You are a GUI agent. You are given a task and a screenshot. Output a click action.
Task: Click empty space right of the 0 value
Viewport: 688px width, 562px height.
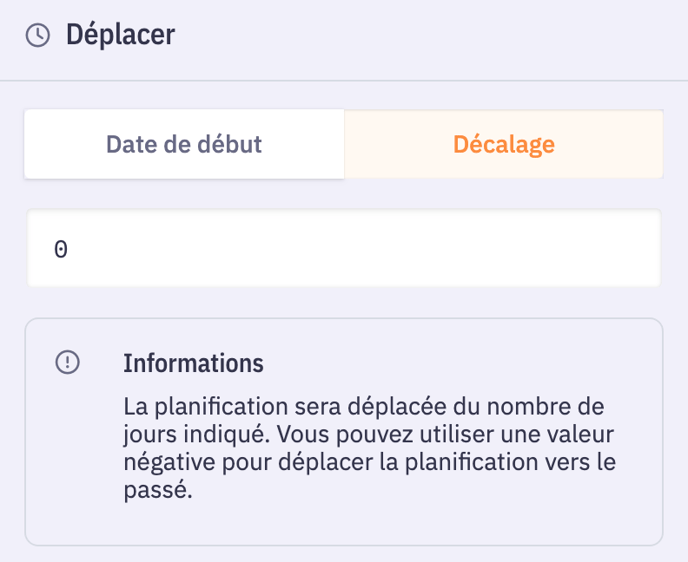pyautogui.click(x=400, y=249)
